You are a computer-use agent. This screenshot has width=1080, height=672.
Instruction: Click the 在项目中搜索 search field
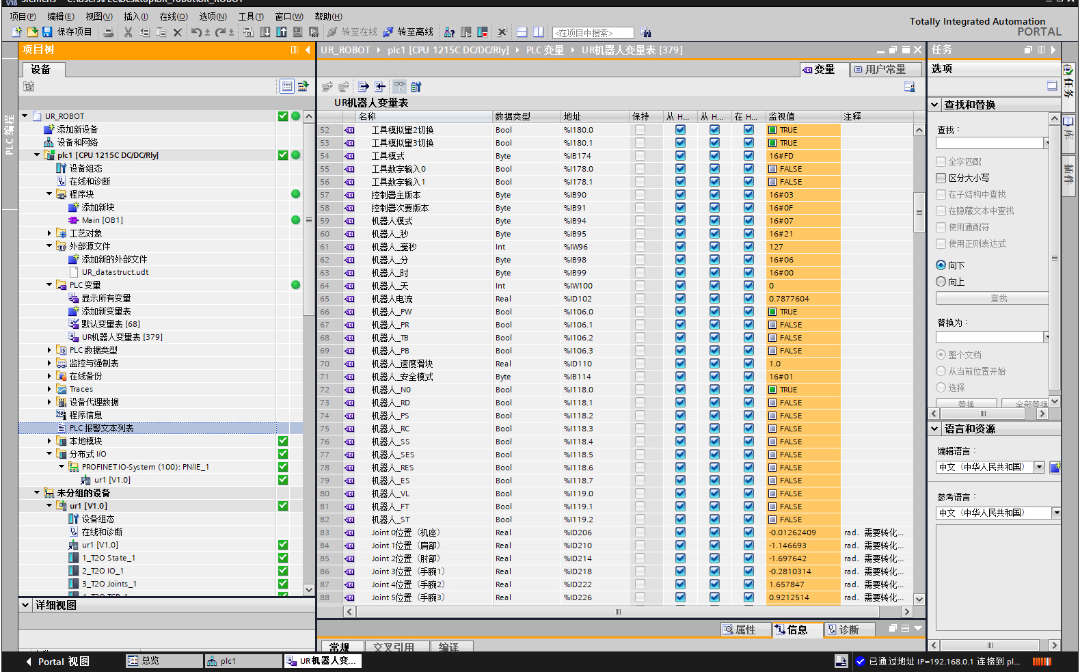pos(592,32)
